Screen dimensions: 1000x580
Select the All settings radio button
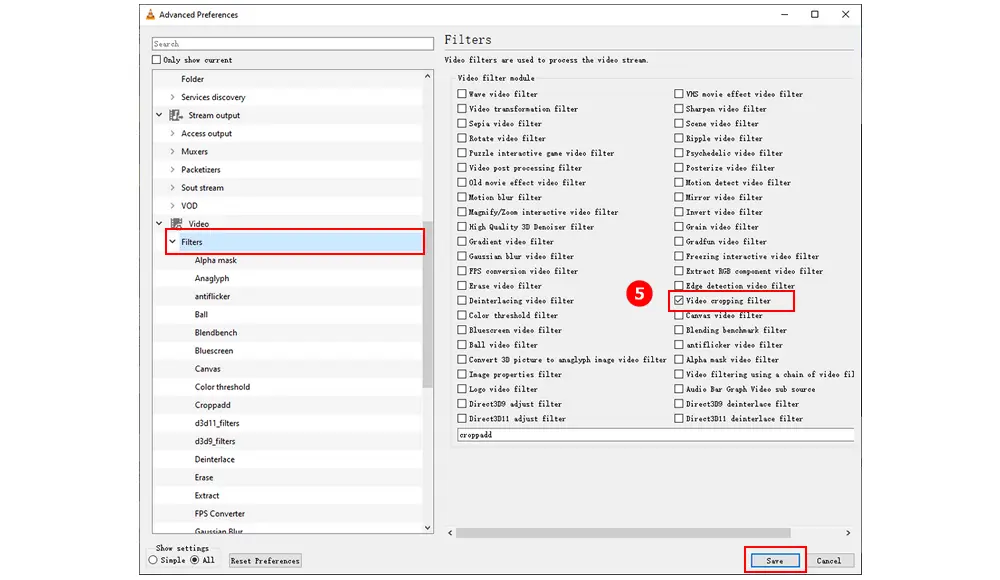point(195,560)
